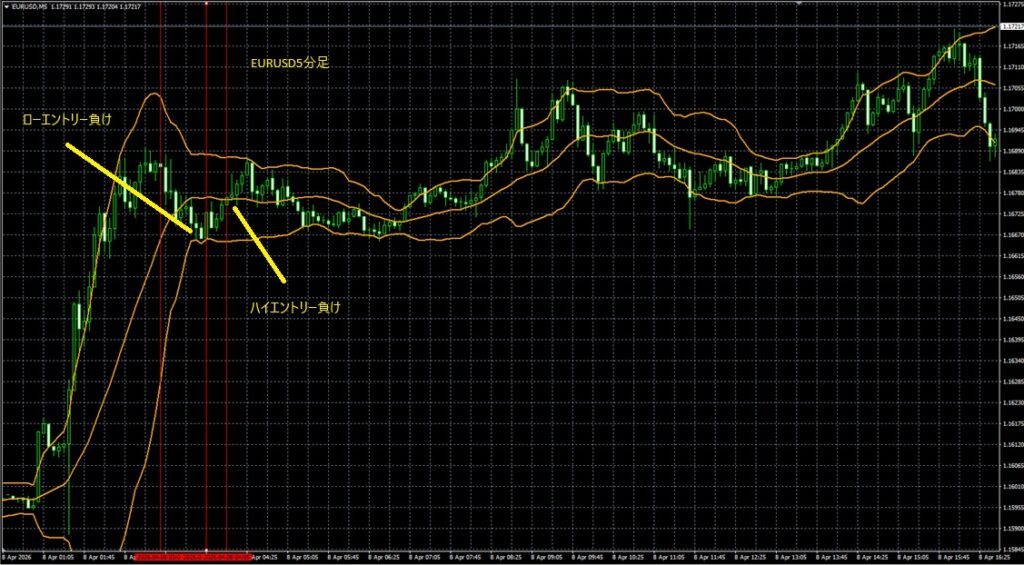Click the 1.16340 price axis label
This screenshot has height=565, width=1024.
(1012, 361)
